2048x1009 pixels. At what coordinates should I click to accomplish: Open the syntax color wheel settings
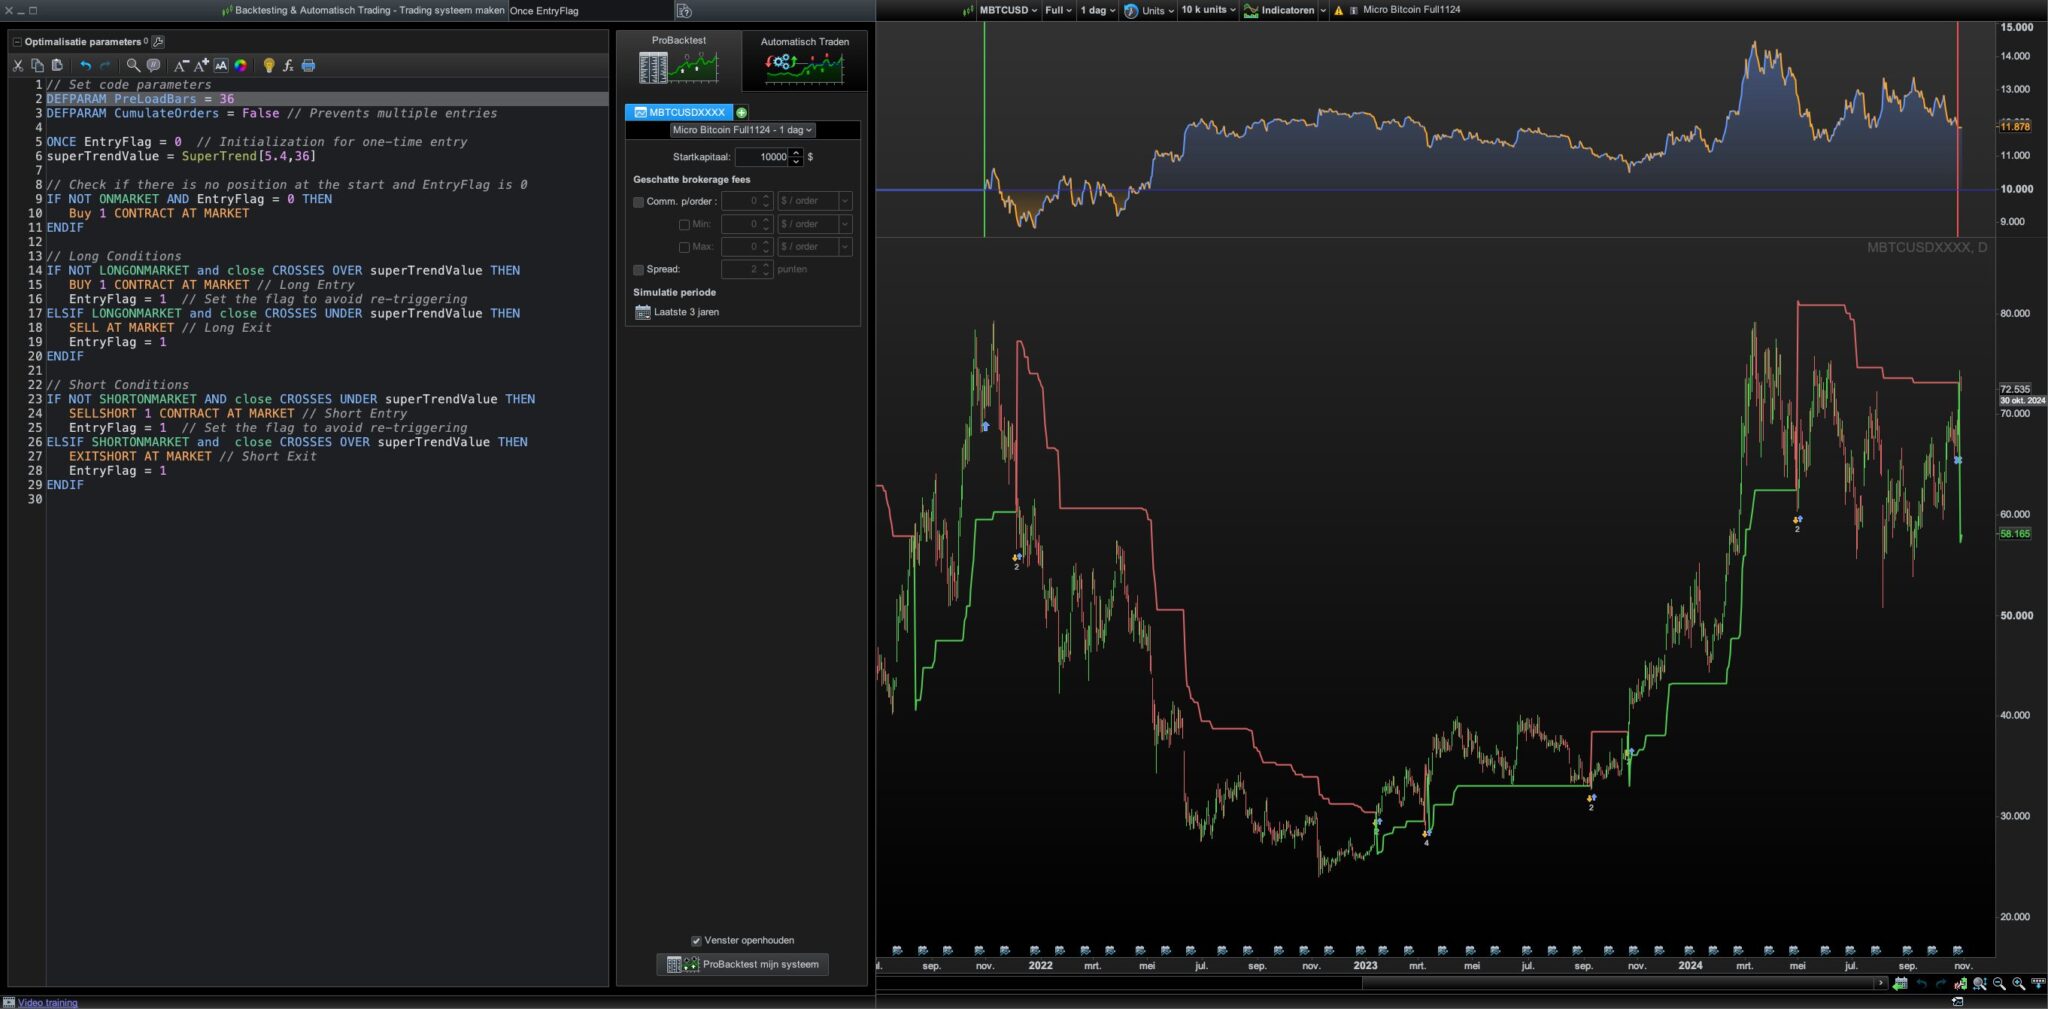(240, 65)
